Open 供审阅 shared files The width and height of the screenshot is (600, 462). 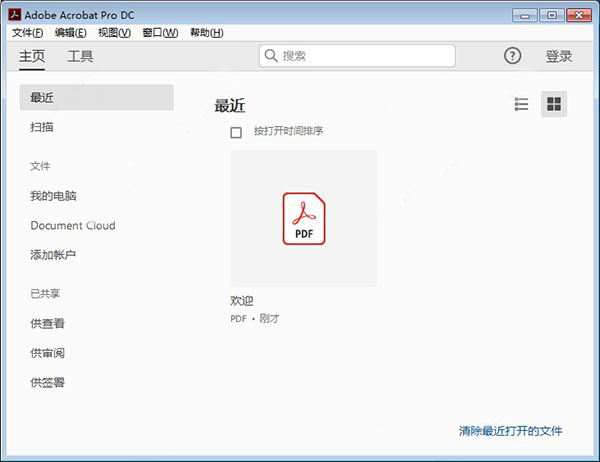coord(47,353)
